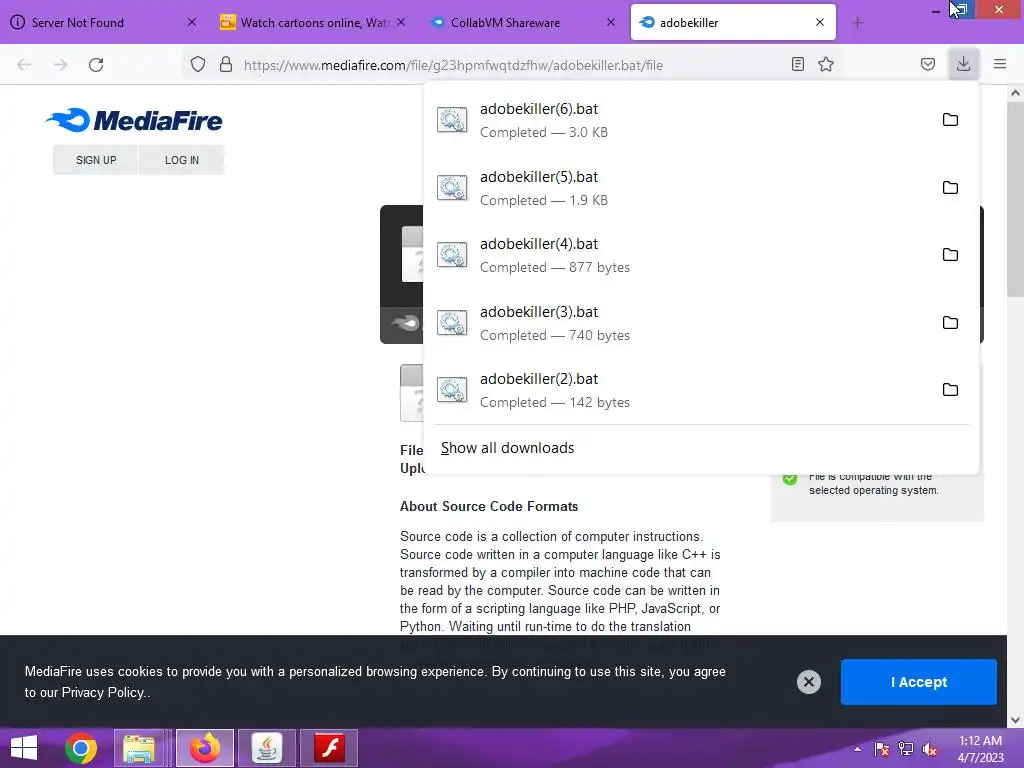Close the CollabVM Shareware tab

(611, 22)
